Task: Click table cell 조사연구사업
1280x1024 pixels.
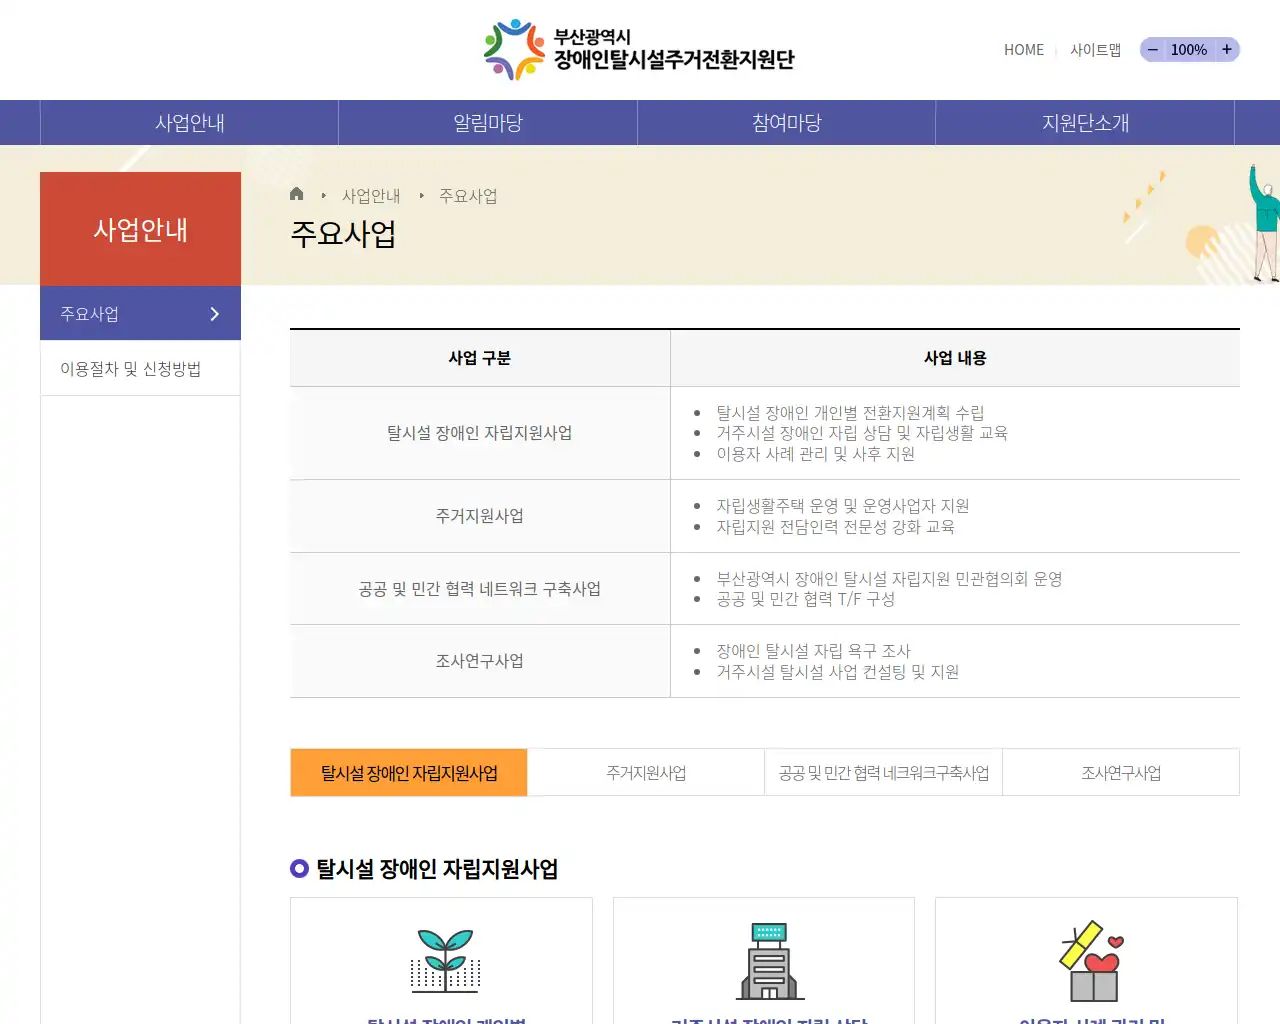Action: click(480, 661)
